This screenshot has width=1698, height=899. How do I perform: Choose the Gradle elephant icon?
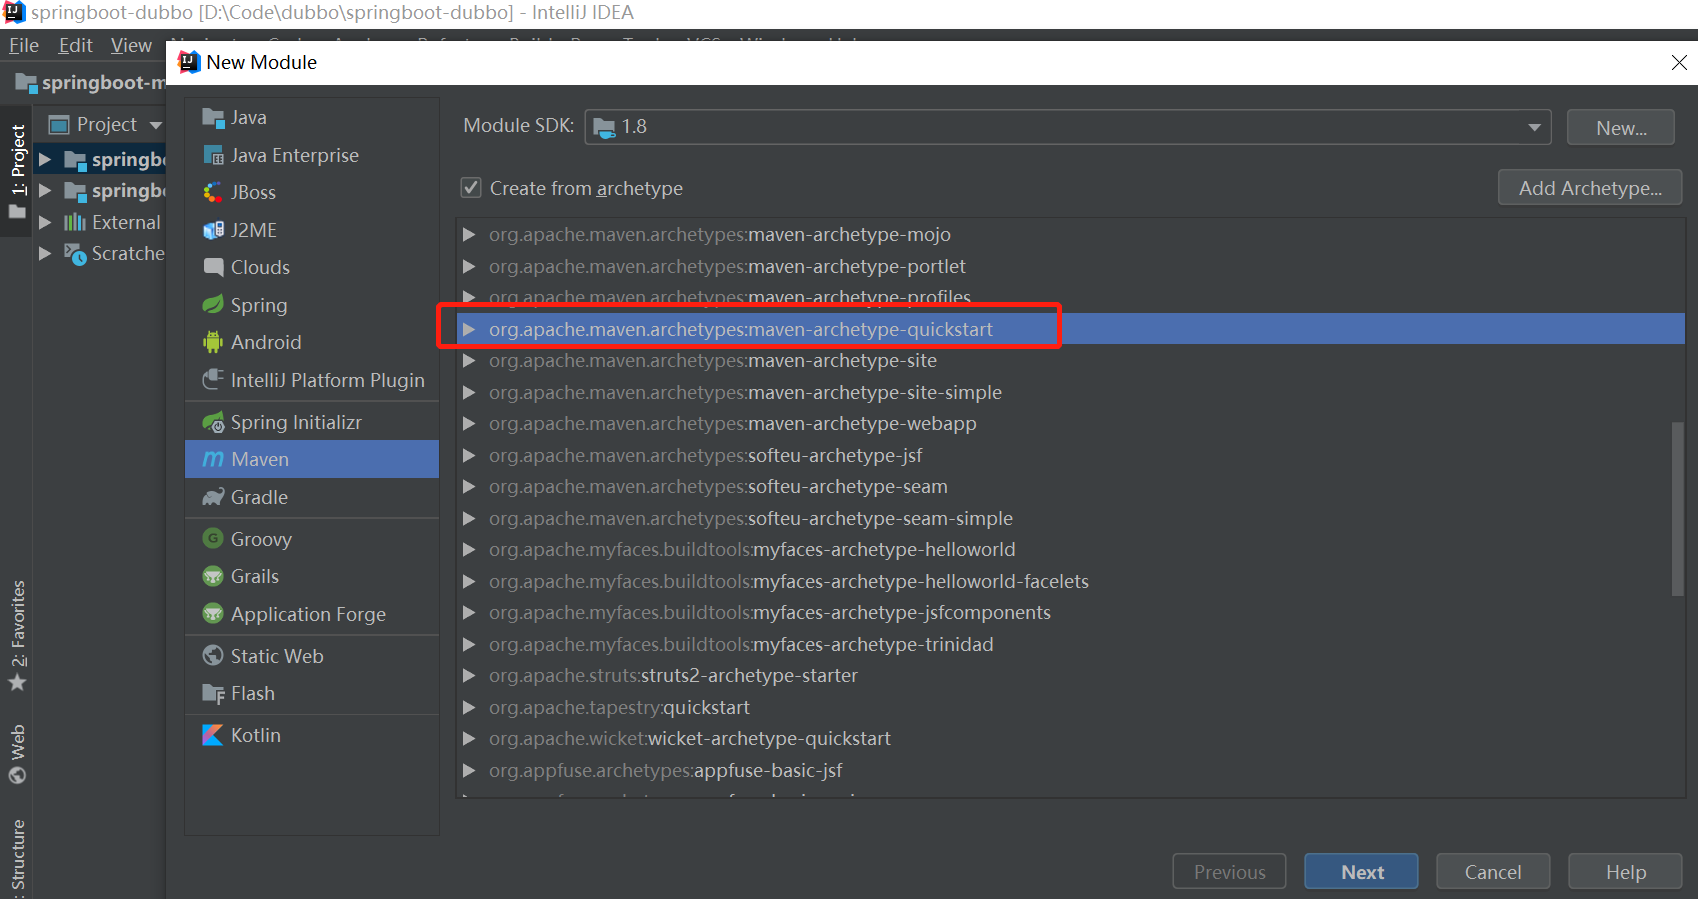point(213,497)
